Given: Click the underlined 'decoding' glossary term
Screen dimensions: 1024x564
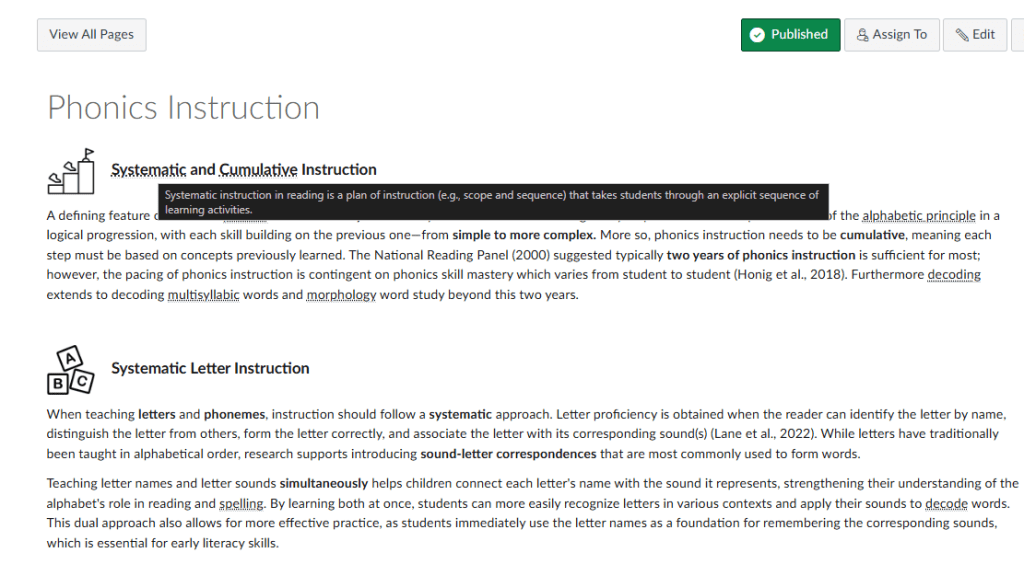Looking at the screenshot, I should [954, 275].
